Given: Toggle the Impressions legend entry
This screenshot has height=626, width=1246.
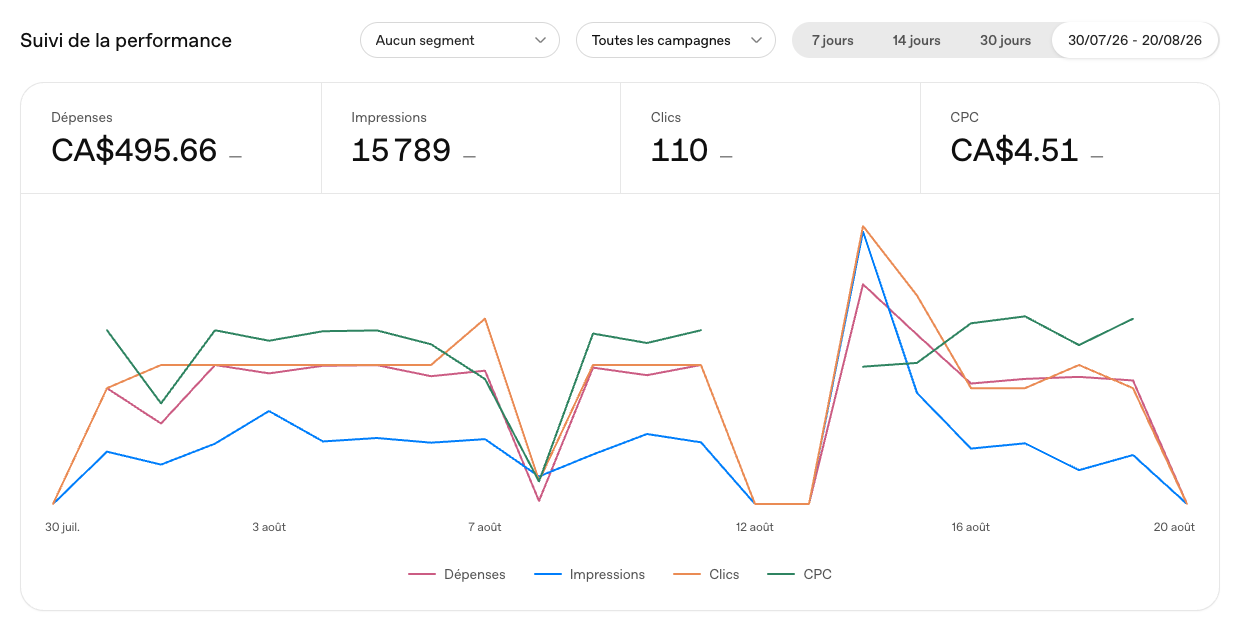Looking at the screenshot, I should click(x=590, y=574).
